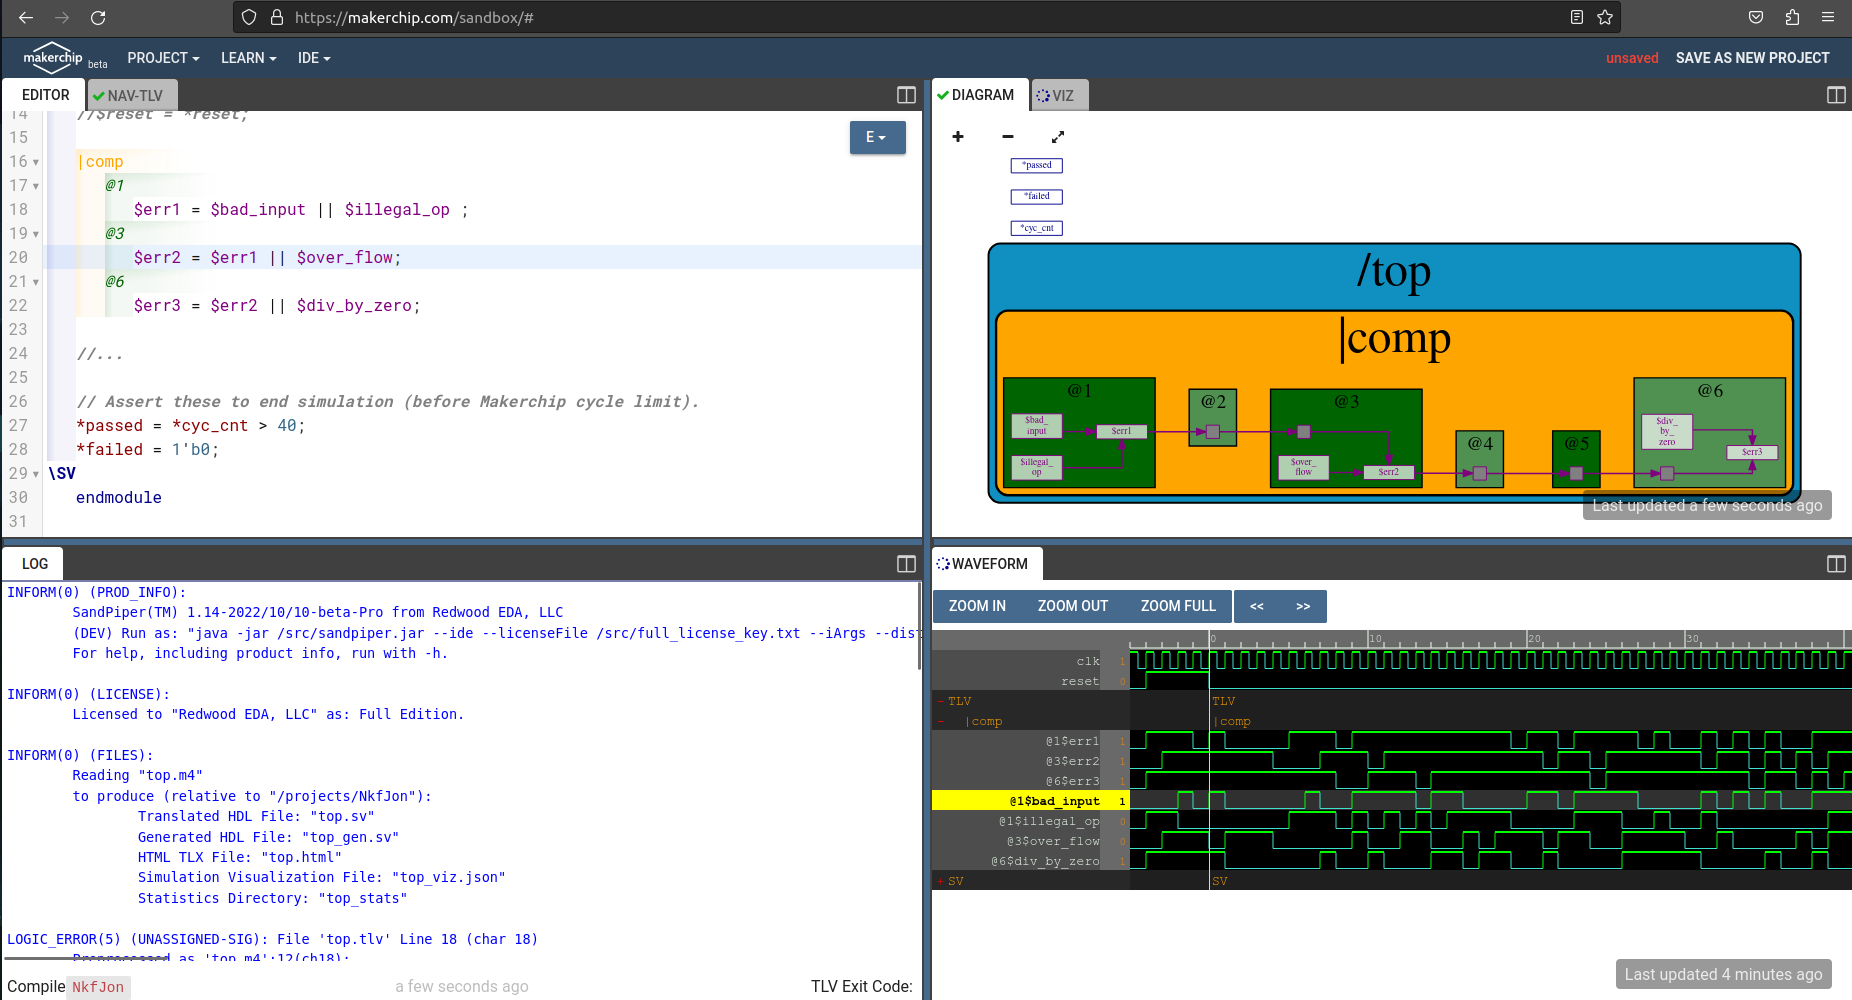Collapse the code fold at line 16
1852x1000 pixels.
tap(36, 162)
